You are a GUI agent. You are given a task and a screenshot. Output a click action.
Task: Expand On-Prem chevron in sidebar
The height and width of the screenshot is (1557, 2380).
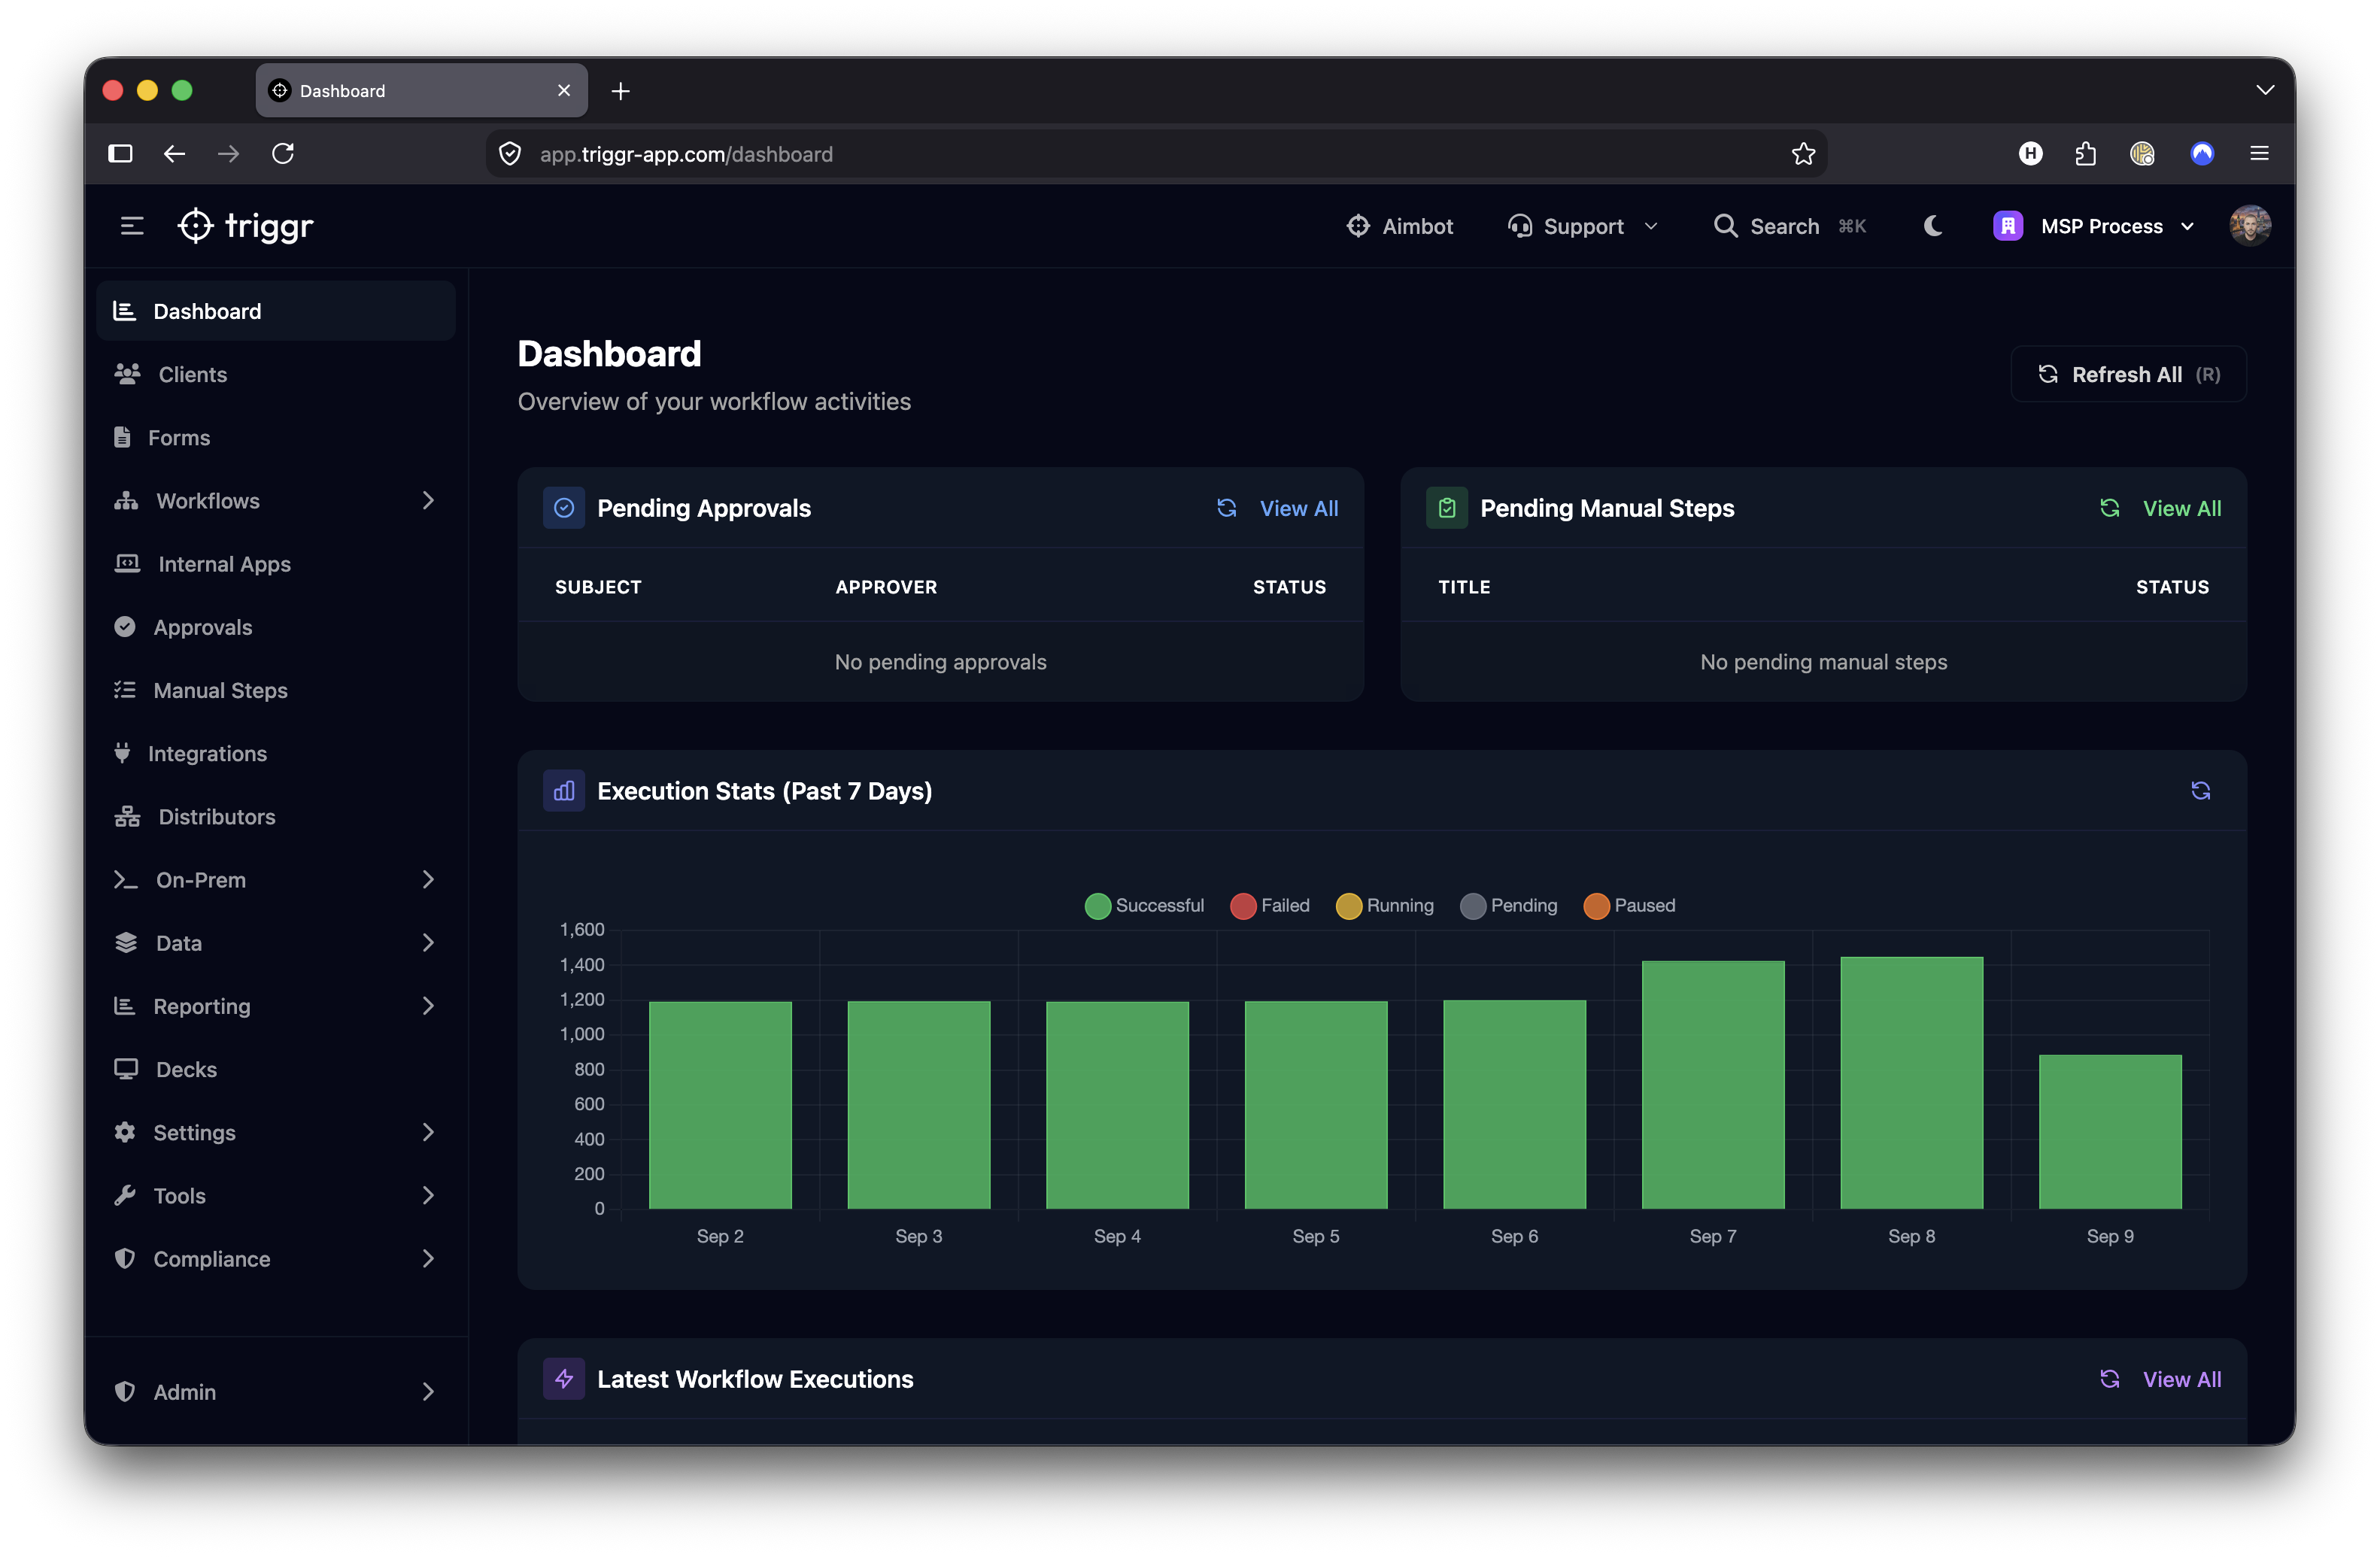pyautogui.click(x=428, y=879)
